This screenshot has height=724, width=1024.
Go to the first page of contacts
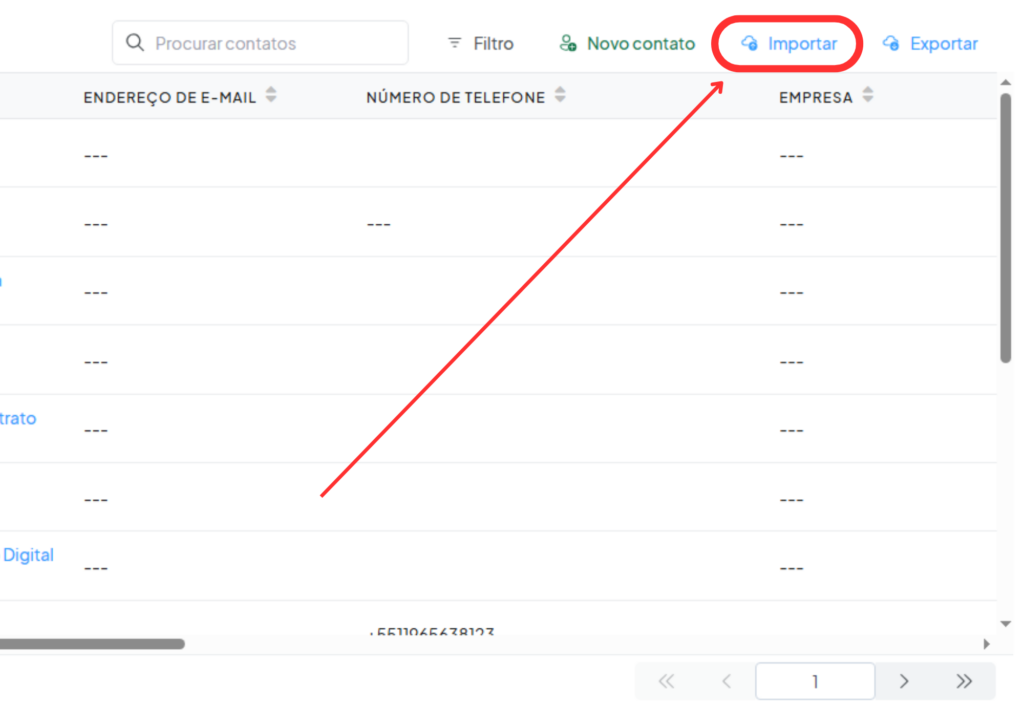pyautogui.click(x=666, y=681)
